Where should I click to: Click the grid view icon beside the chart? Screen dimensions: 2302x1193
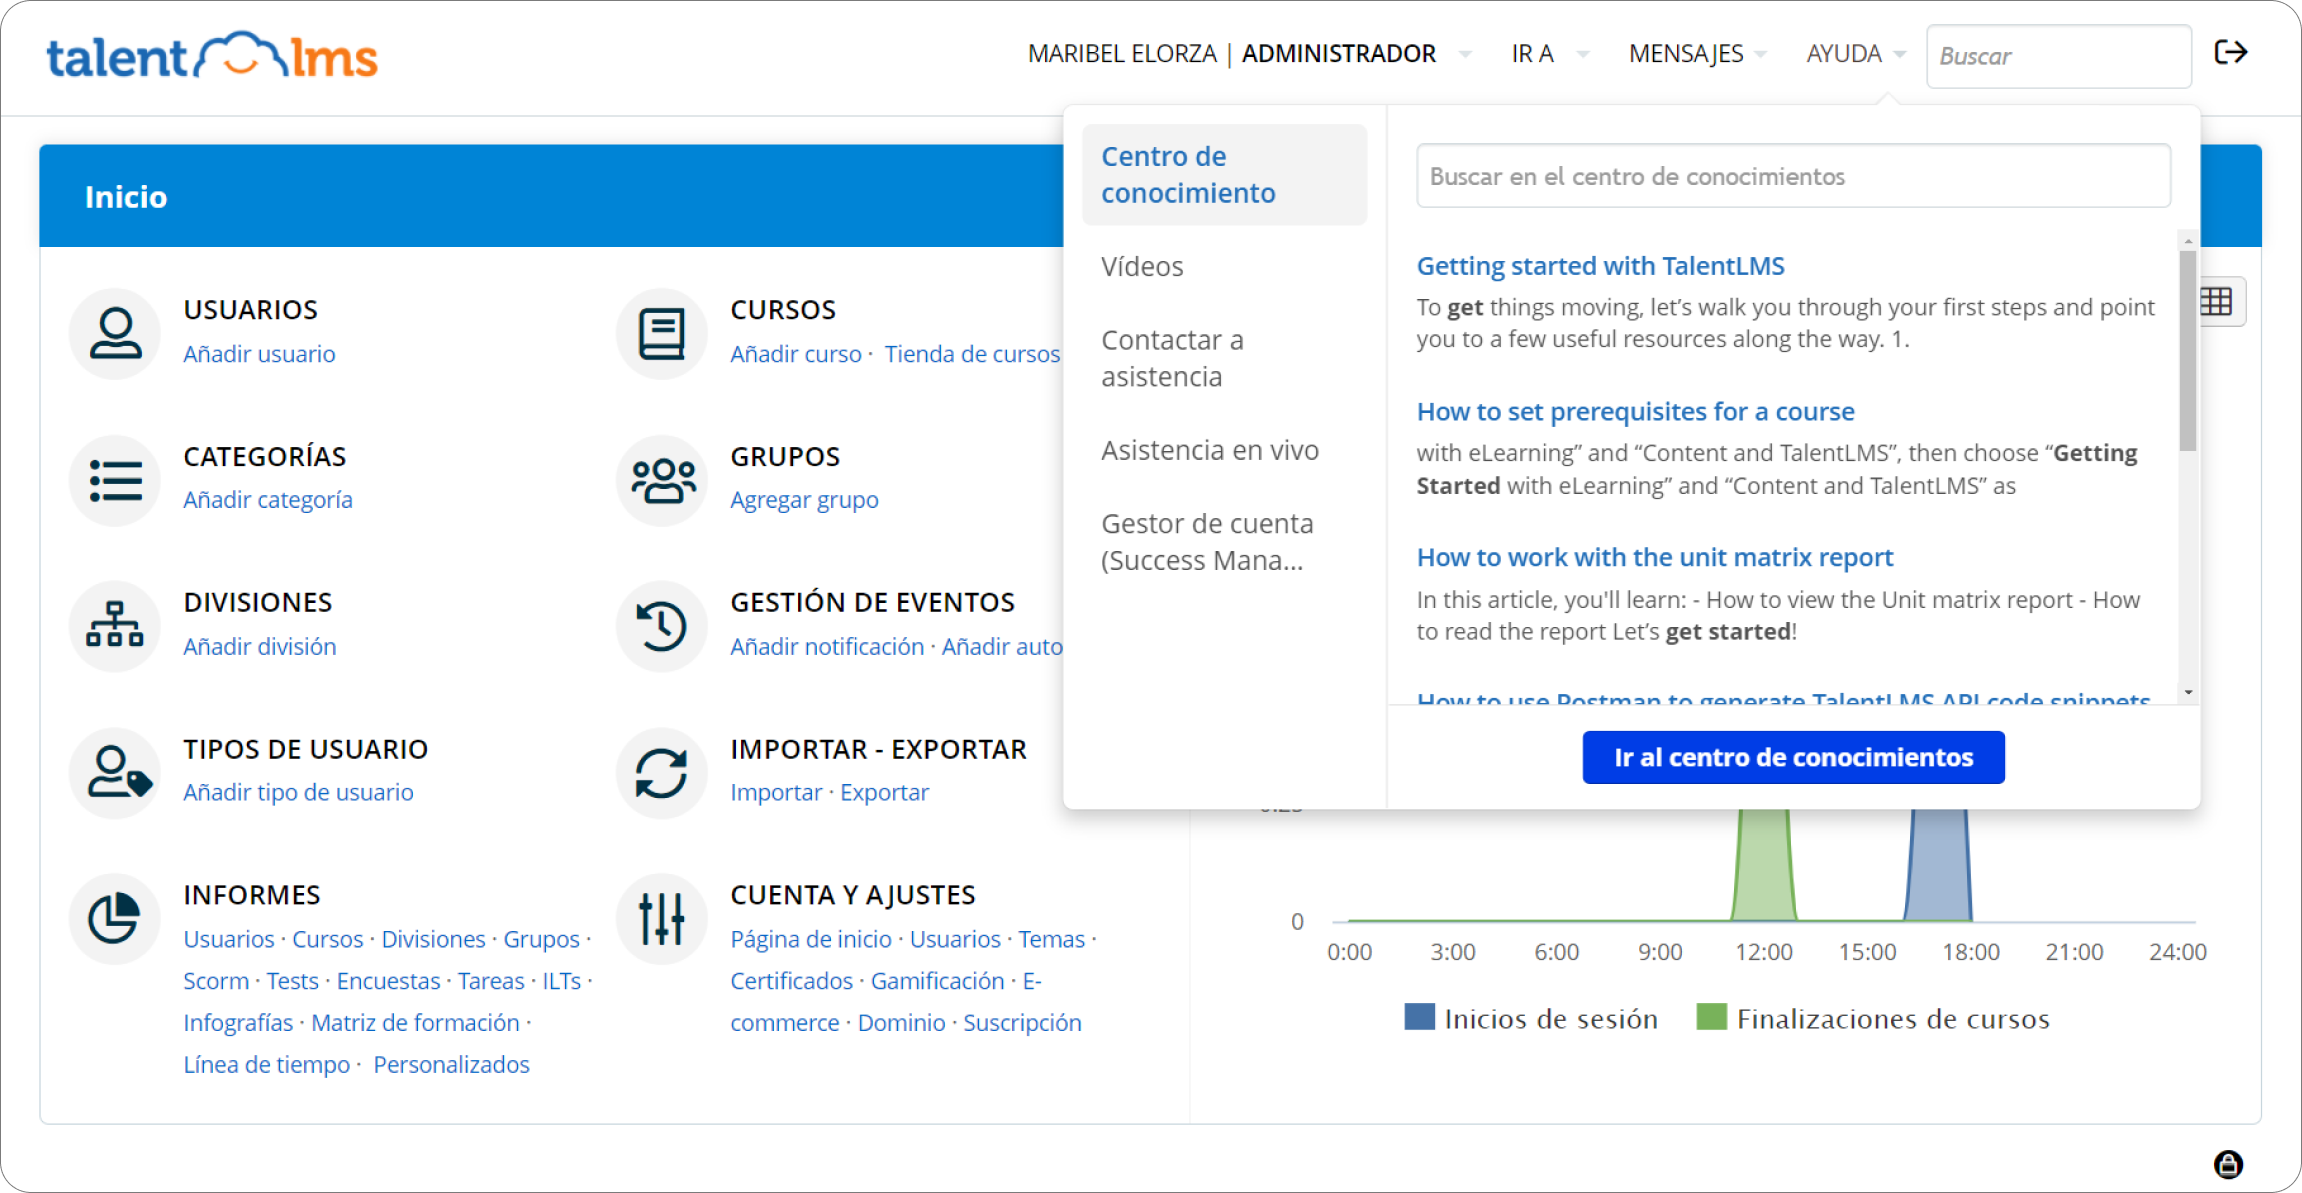coord(2217,301)
